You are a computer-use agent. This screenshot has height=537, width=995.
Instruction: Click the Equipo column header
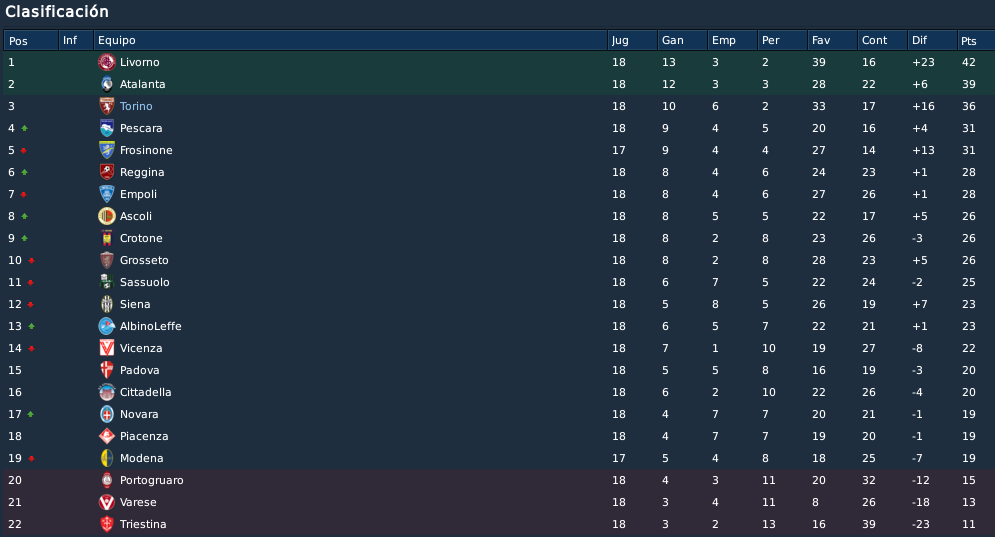tap(350, 40)
